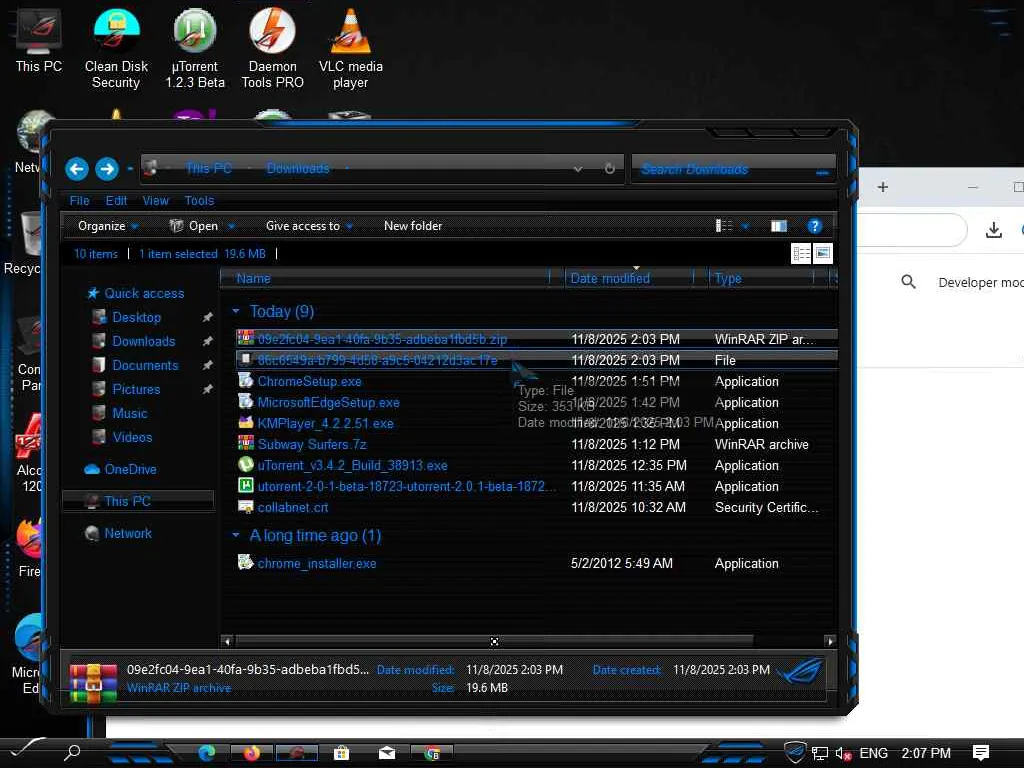Switch to large icons view icon

[x=823, y=253]
